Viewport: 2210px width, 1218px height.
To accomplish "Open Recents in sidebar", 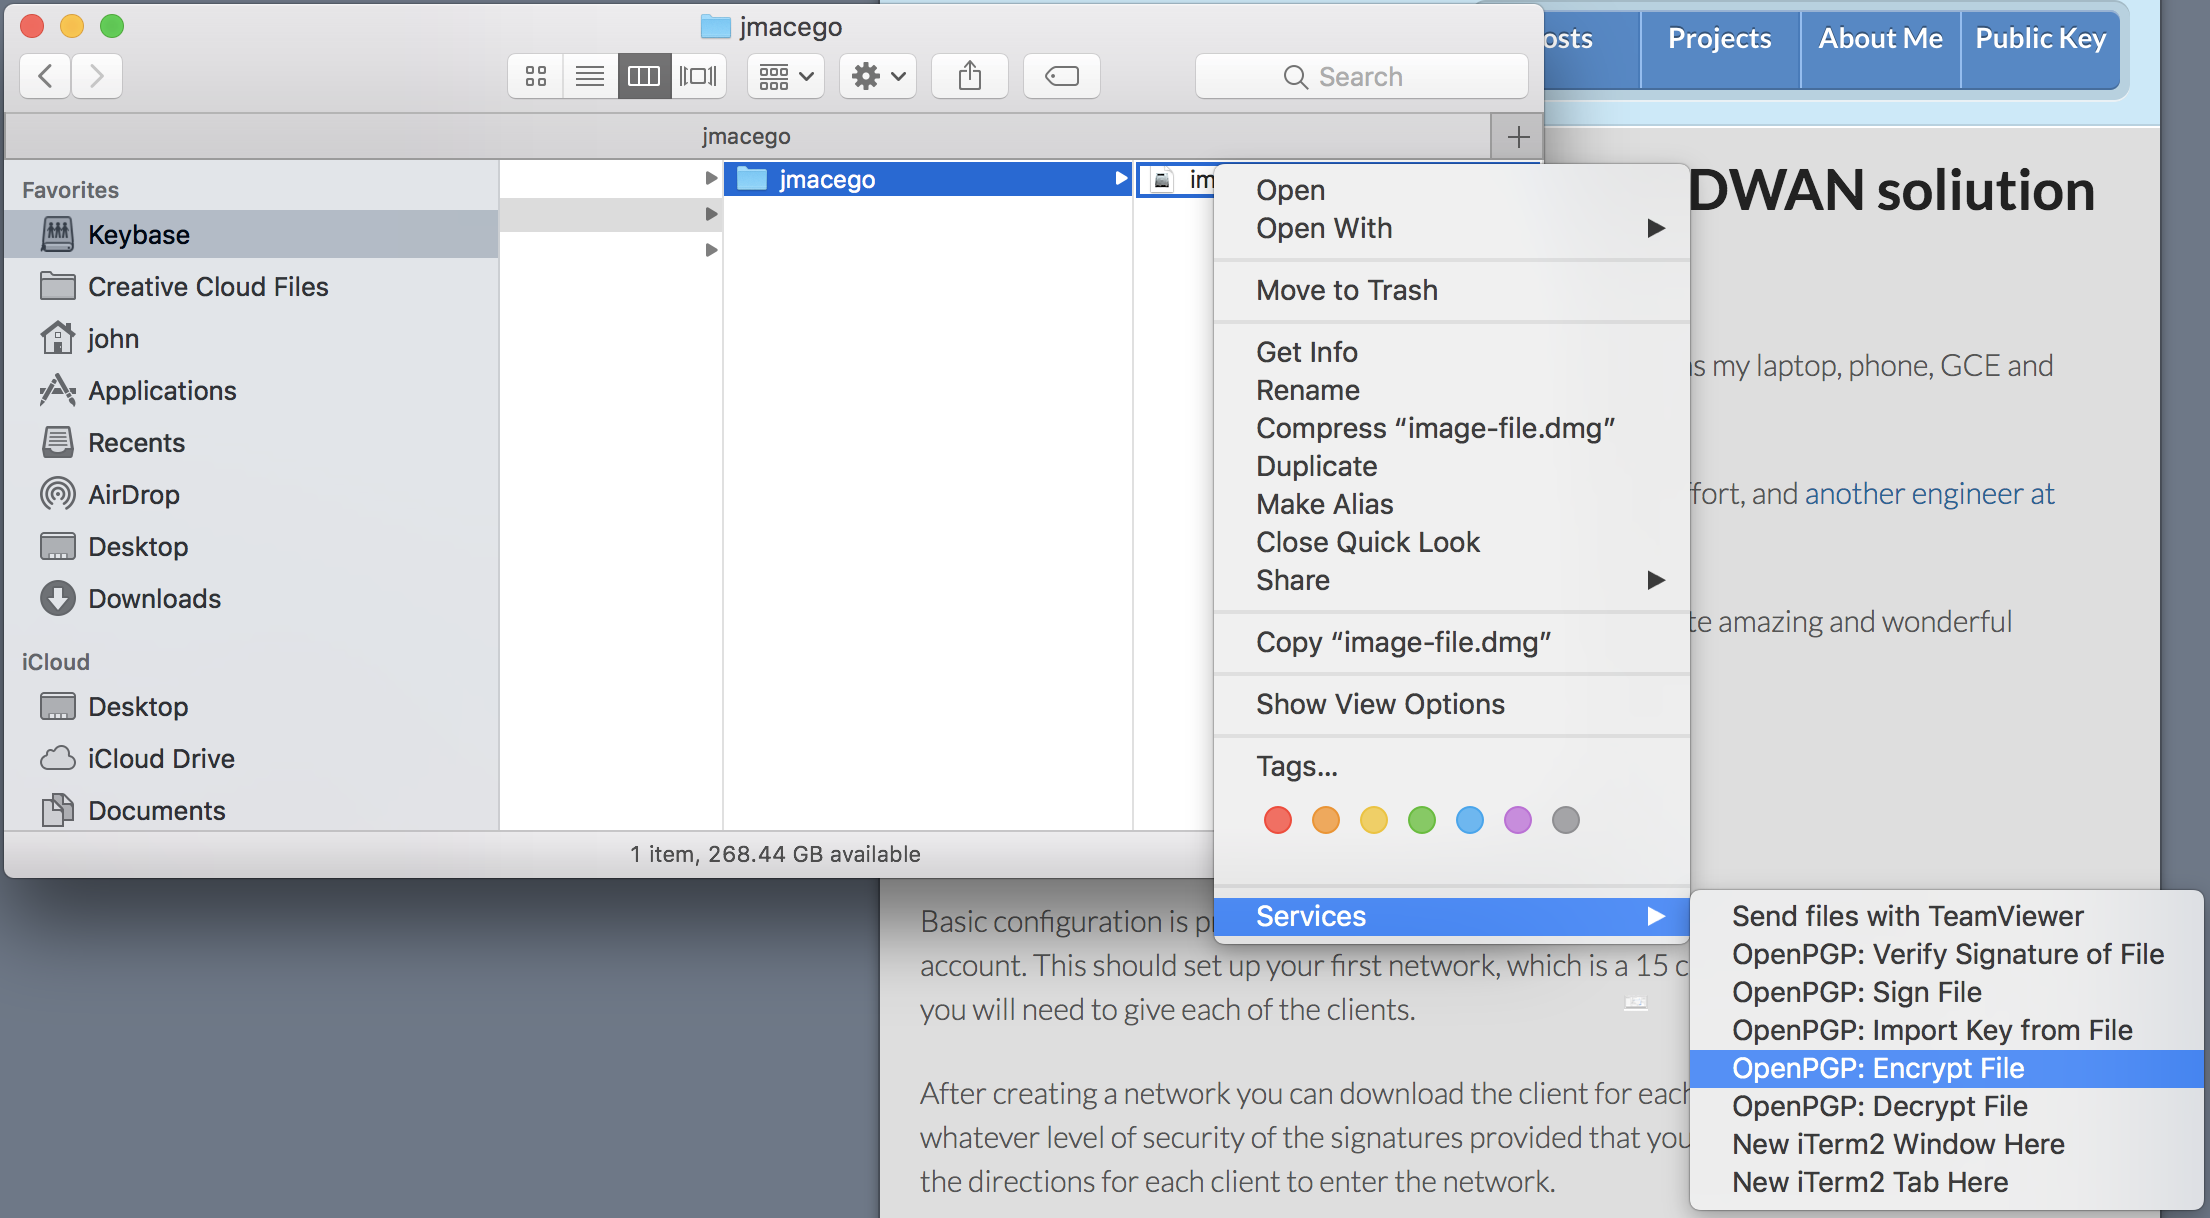I will coord(252,442).
